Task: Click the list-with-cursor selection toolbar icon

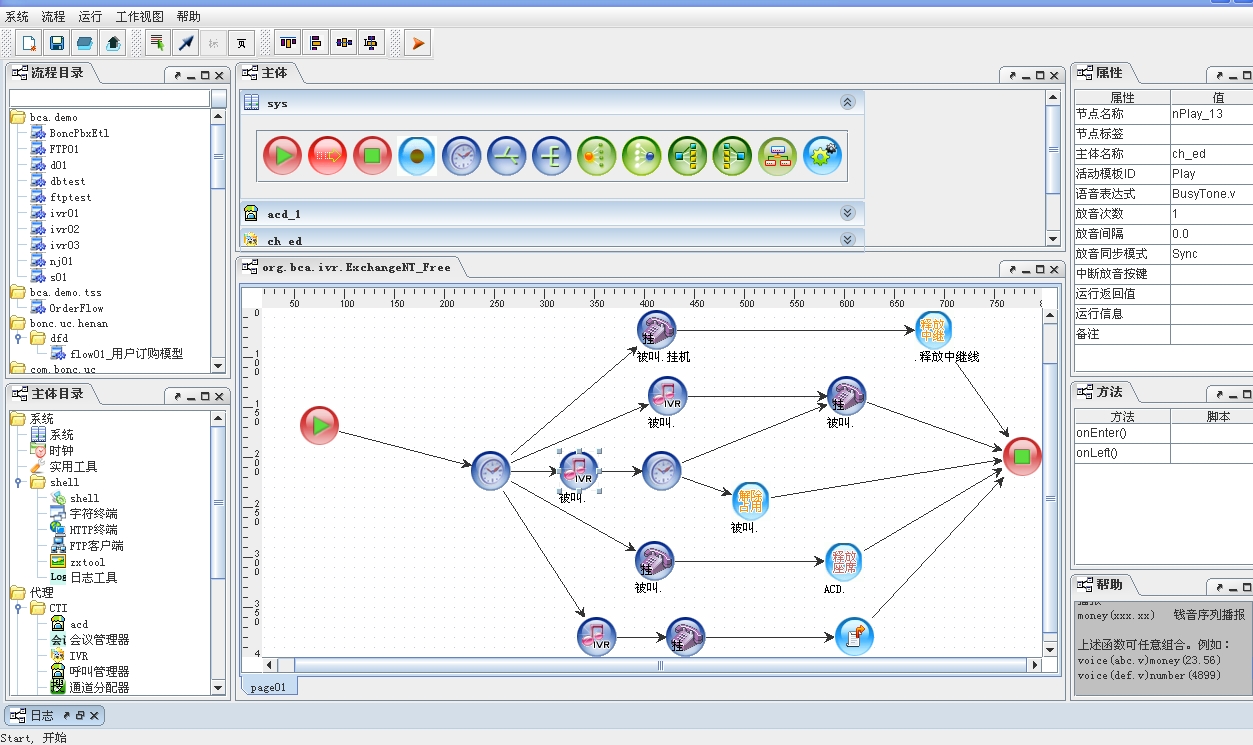Action: (x=157, y=43)
